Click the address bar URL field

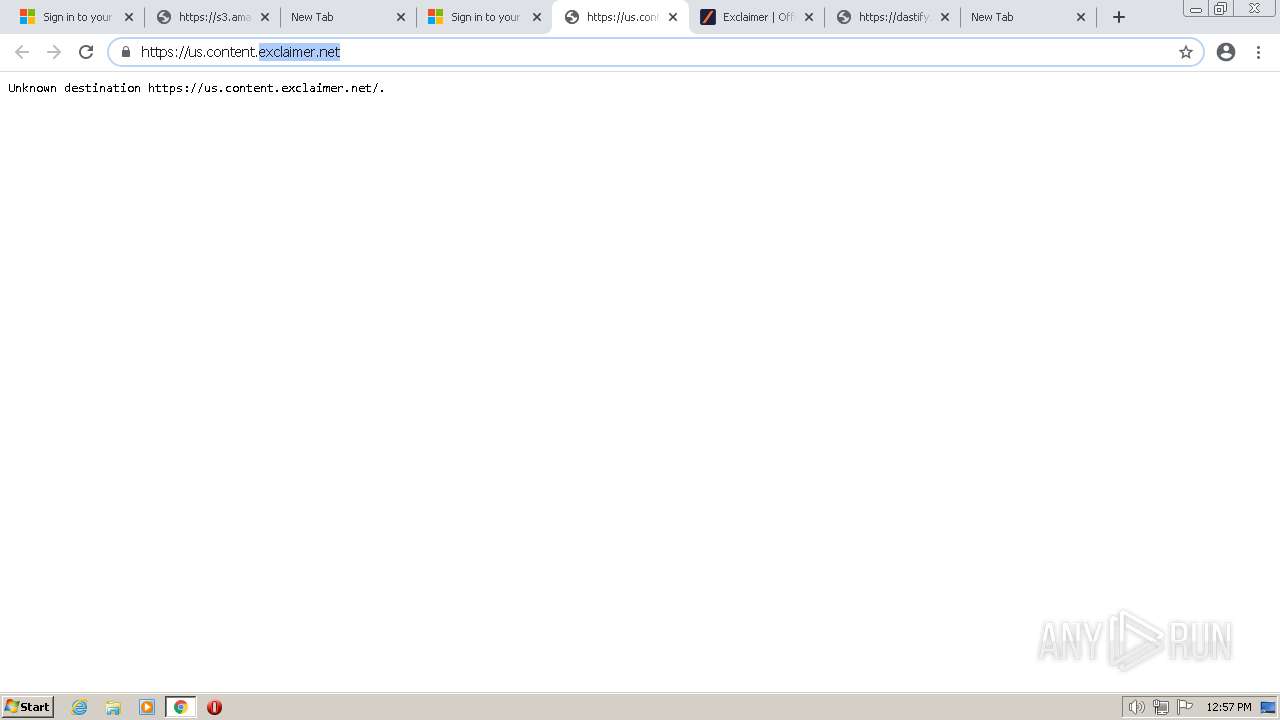655,52
